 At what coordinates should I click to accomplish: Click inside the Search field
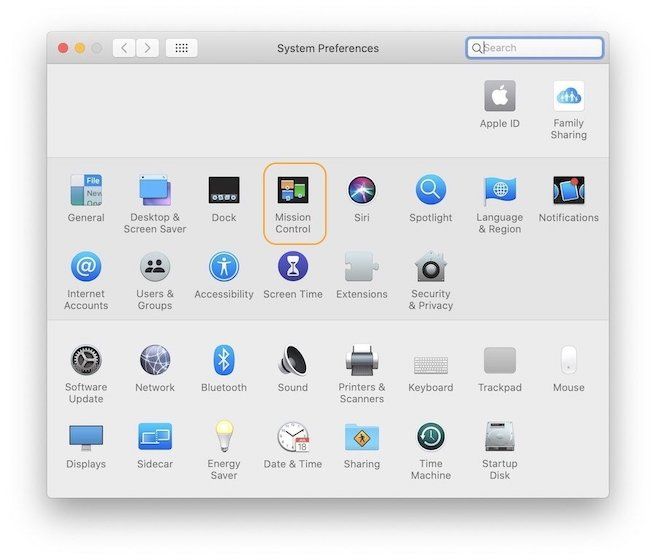pos(540,48)
